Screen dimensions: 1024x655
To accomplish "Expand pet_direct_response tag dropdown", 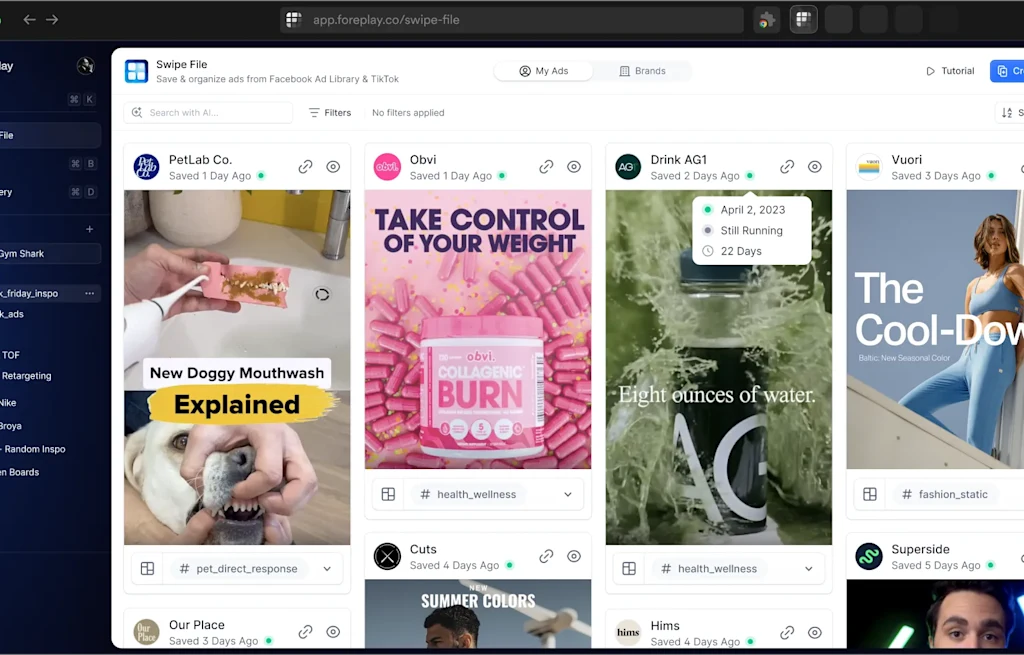I will click(x=327, y=569).
